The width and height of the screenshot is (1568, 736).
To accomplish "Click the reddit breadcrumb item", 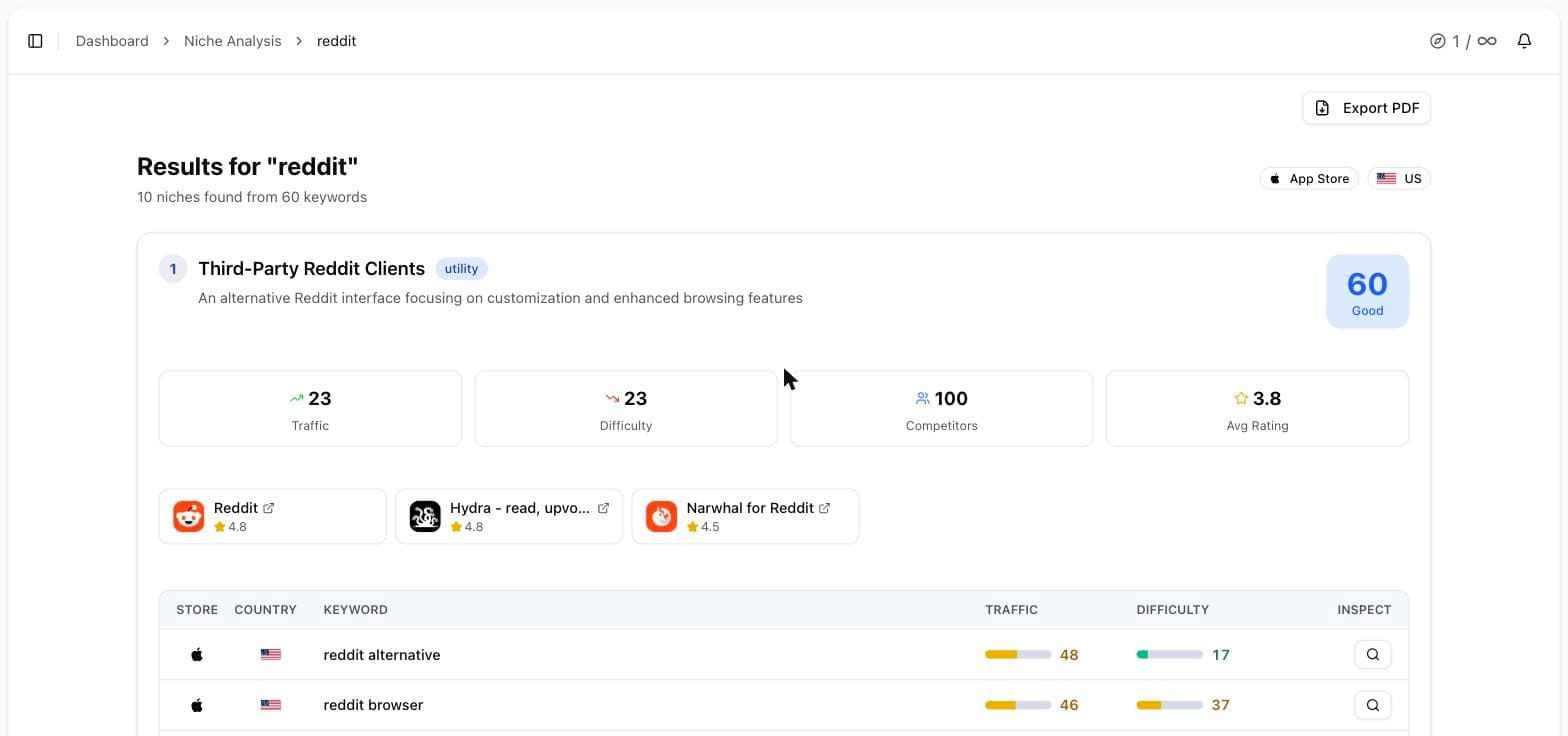I will [x=336, y=41].
